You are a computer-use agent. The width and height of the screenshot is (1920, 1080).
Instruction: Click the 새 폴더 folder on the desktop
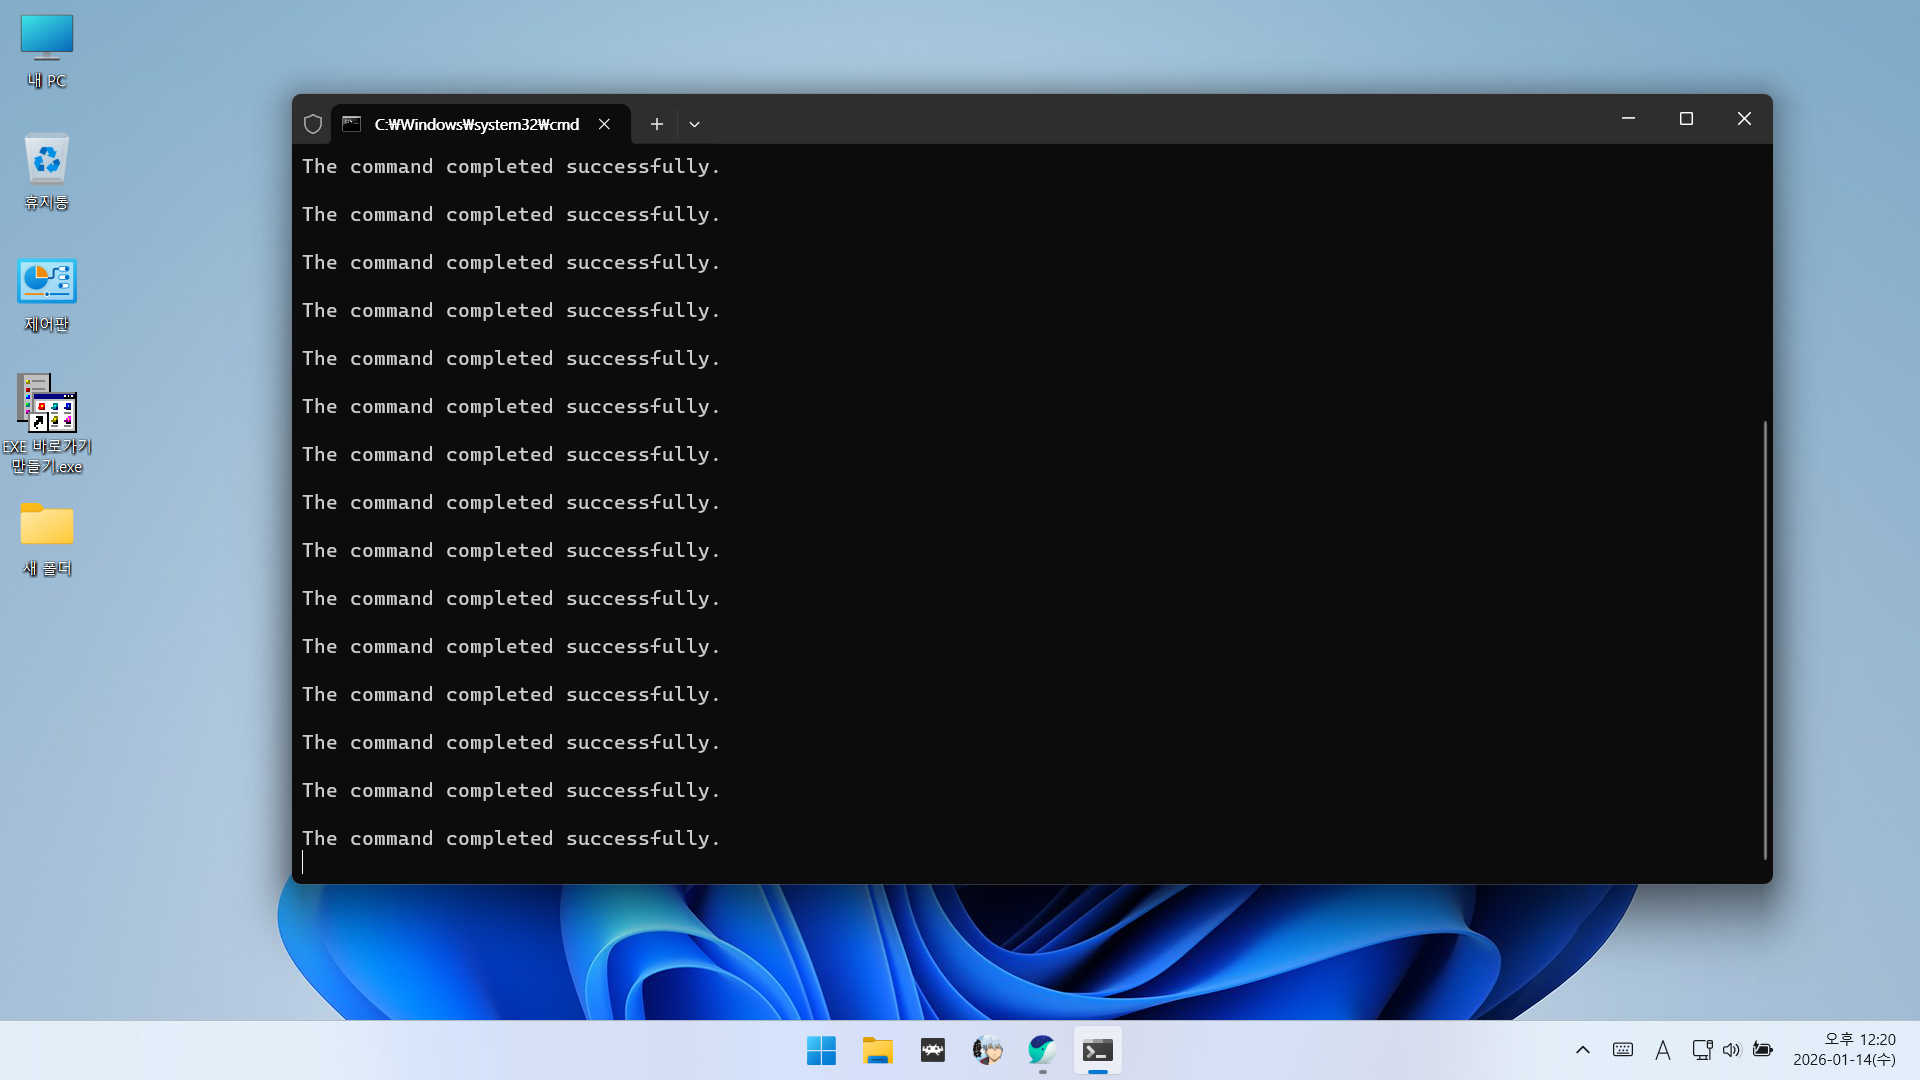tap(47, 538)
